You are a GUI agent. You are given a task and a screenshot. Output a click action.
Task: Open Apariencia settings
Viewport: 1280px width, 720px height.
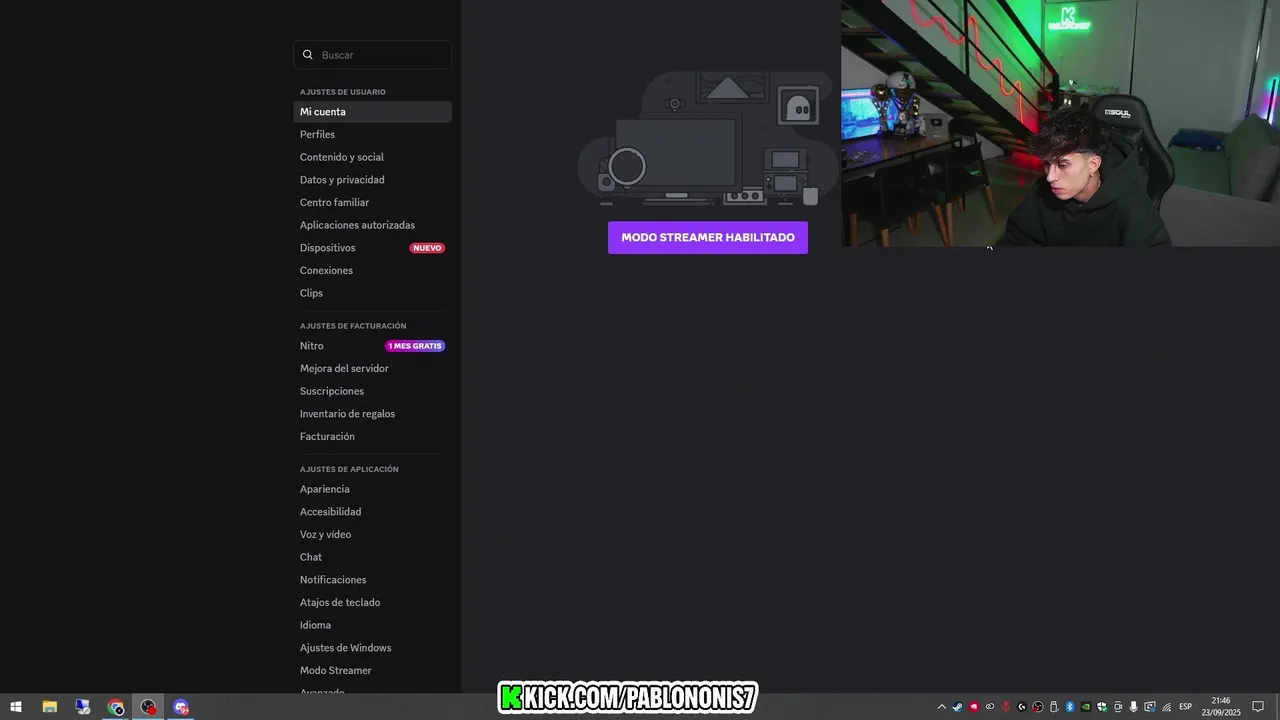pos(372,489)
